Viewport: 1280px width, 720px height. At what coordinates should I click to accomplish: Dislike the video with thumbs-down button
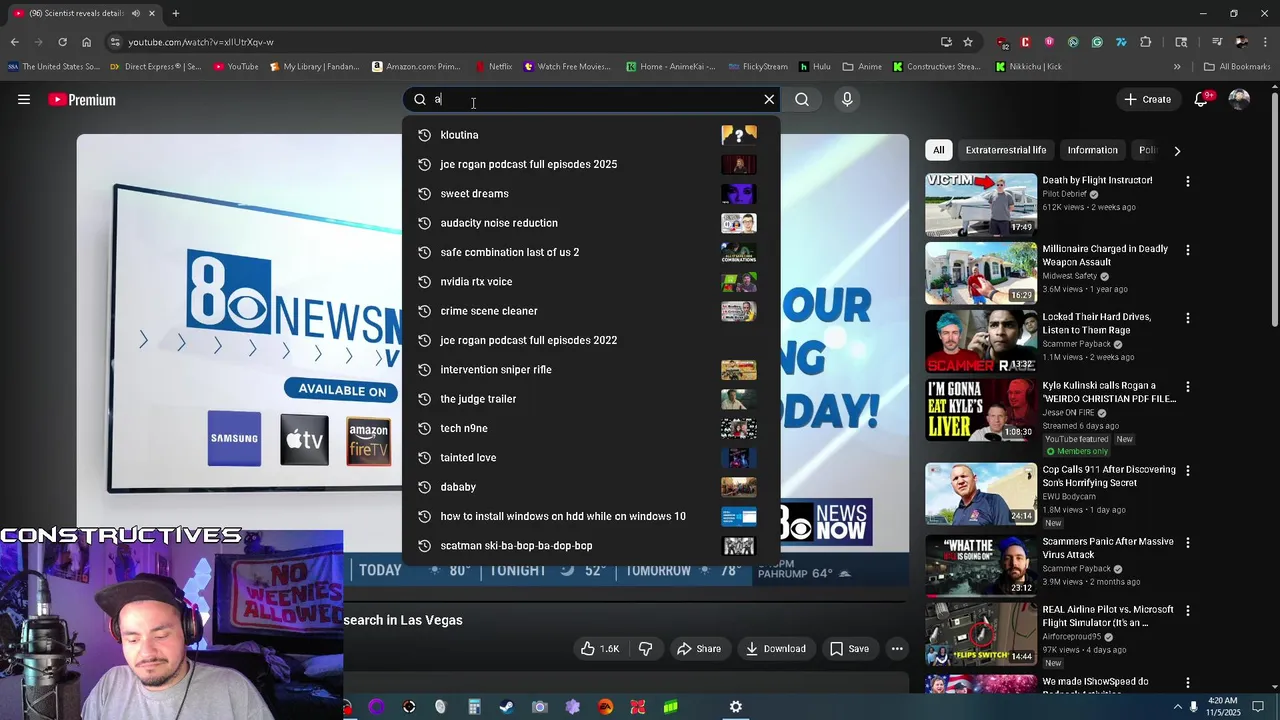tap(645, 649)
